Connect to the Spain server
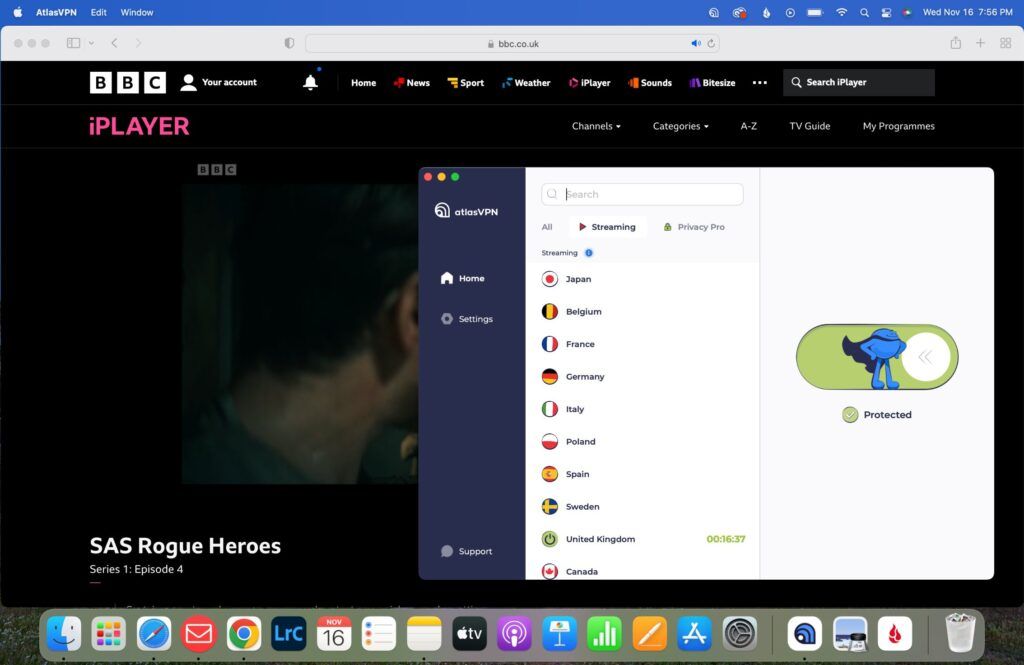Viewport: 1024px width, 665px height. click(x=642, y=474)
